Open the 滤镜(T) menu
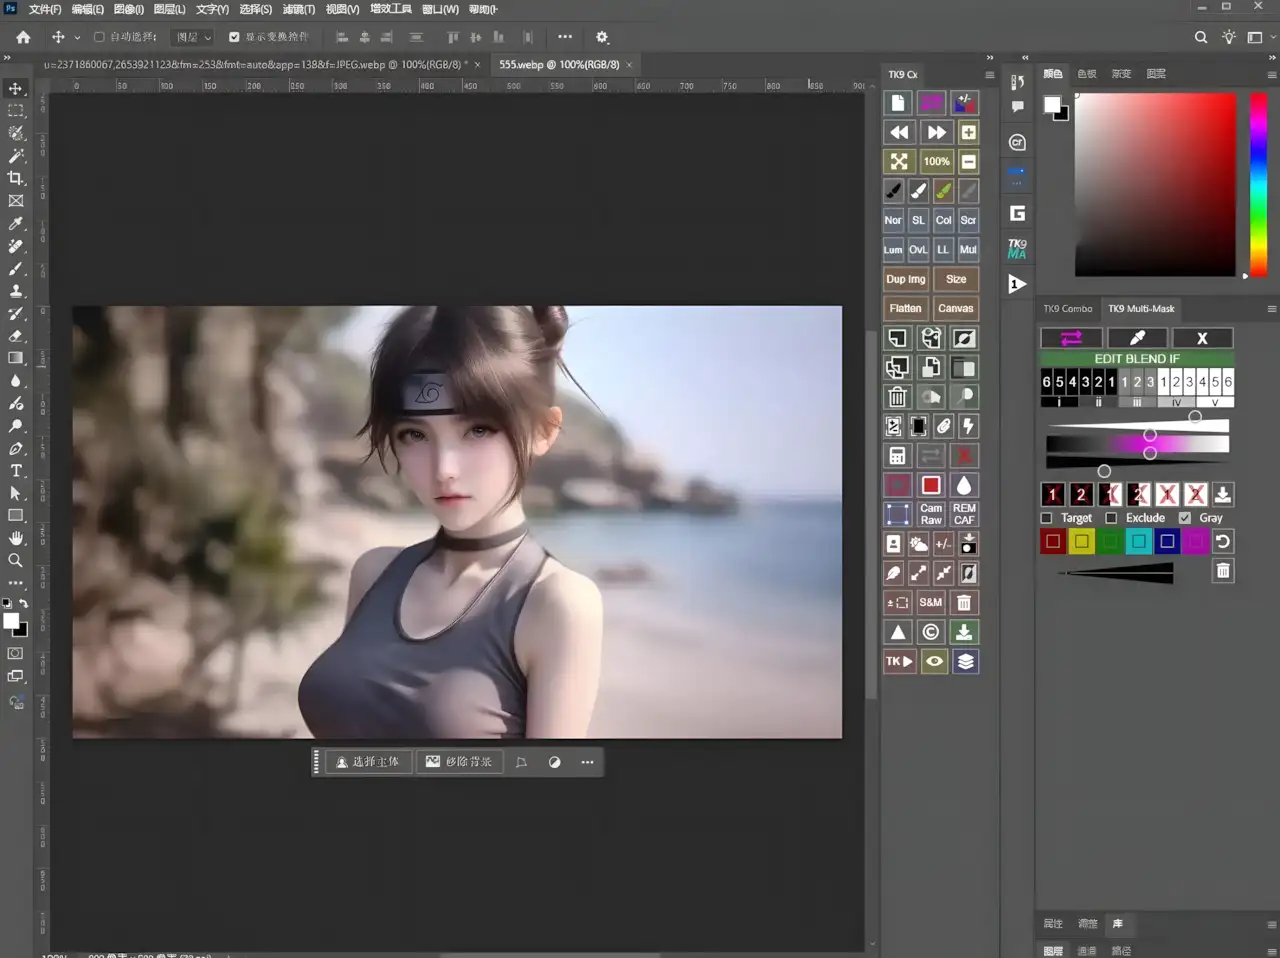 click(298, 9)
